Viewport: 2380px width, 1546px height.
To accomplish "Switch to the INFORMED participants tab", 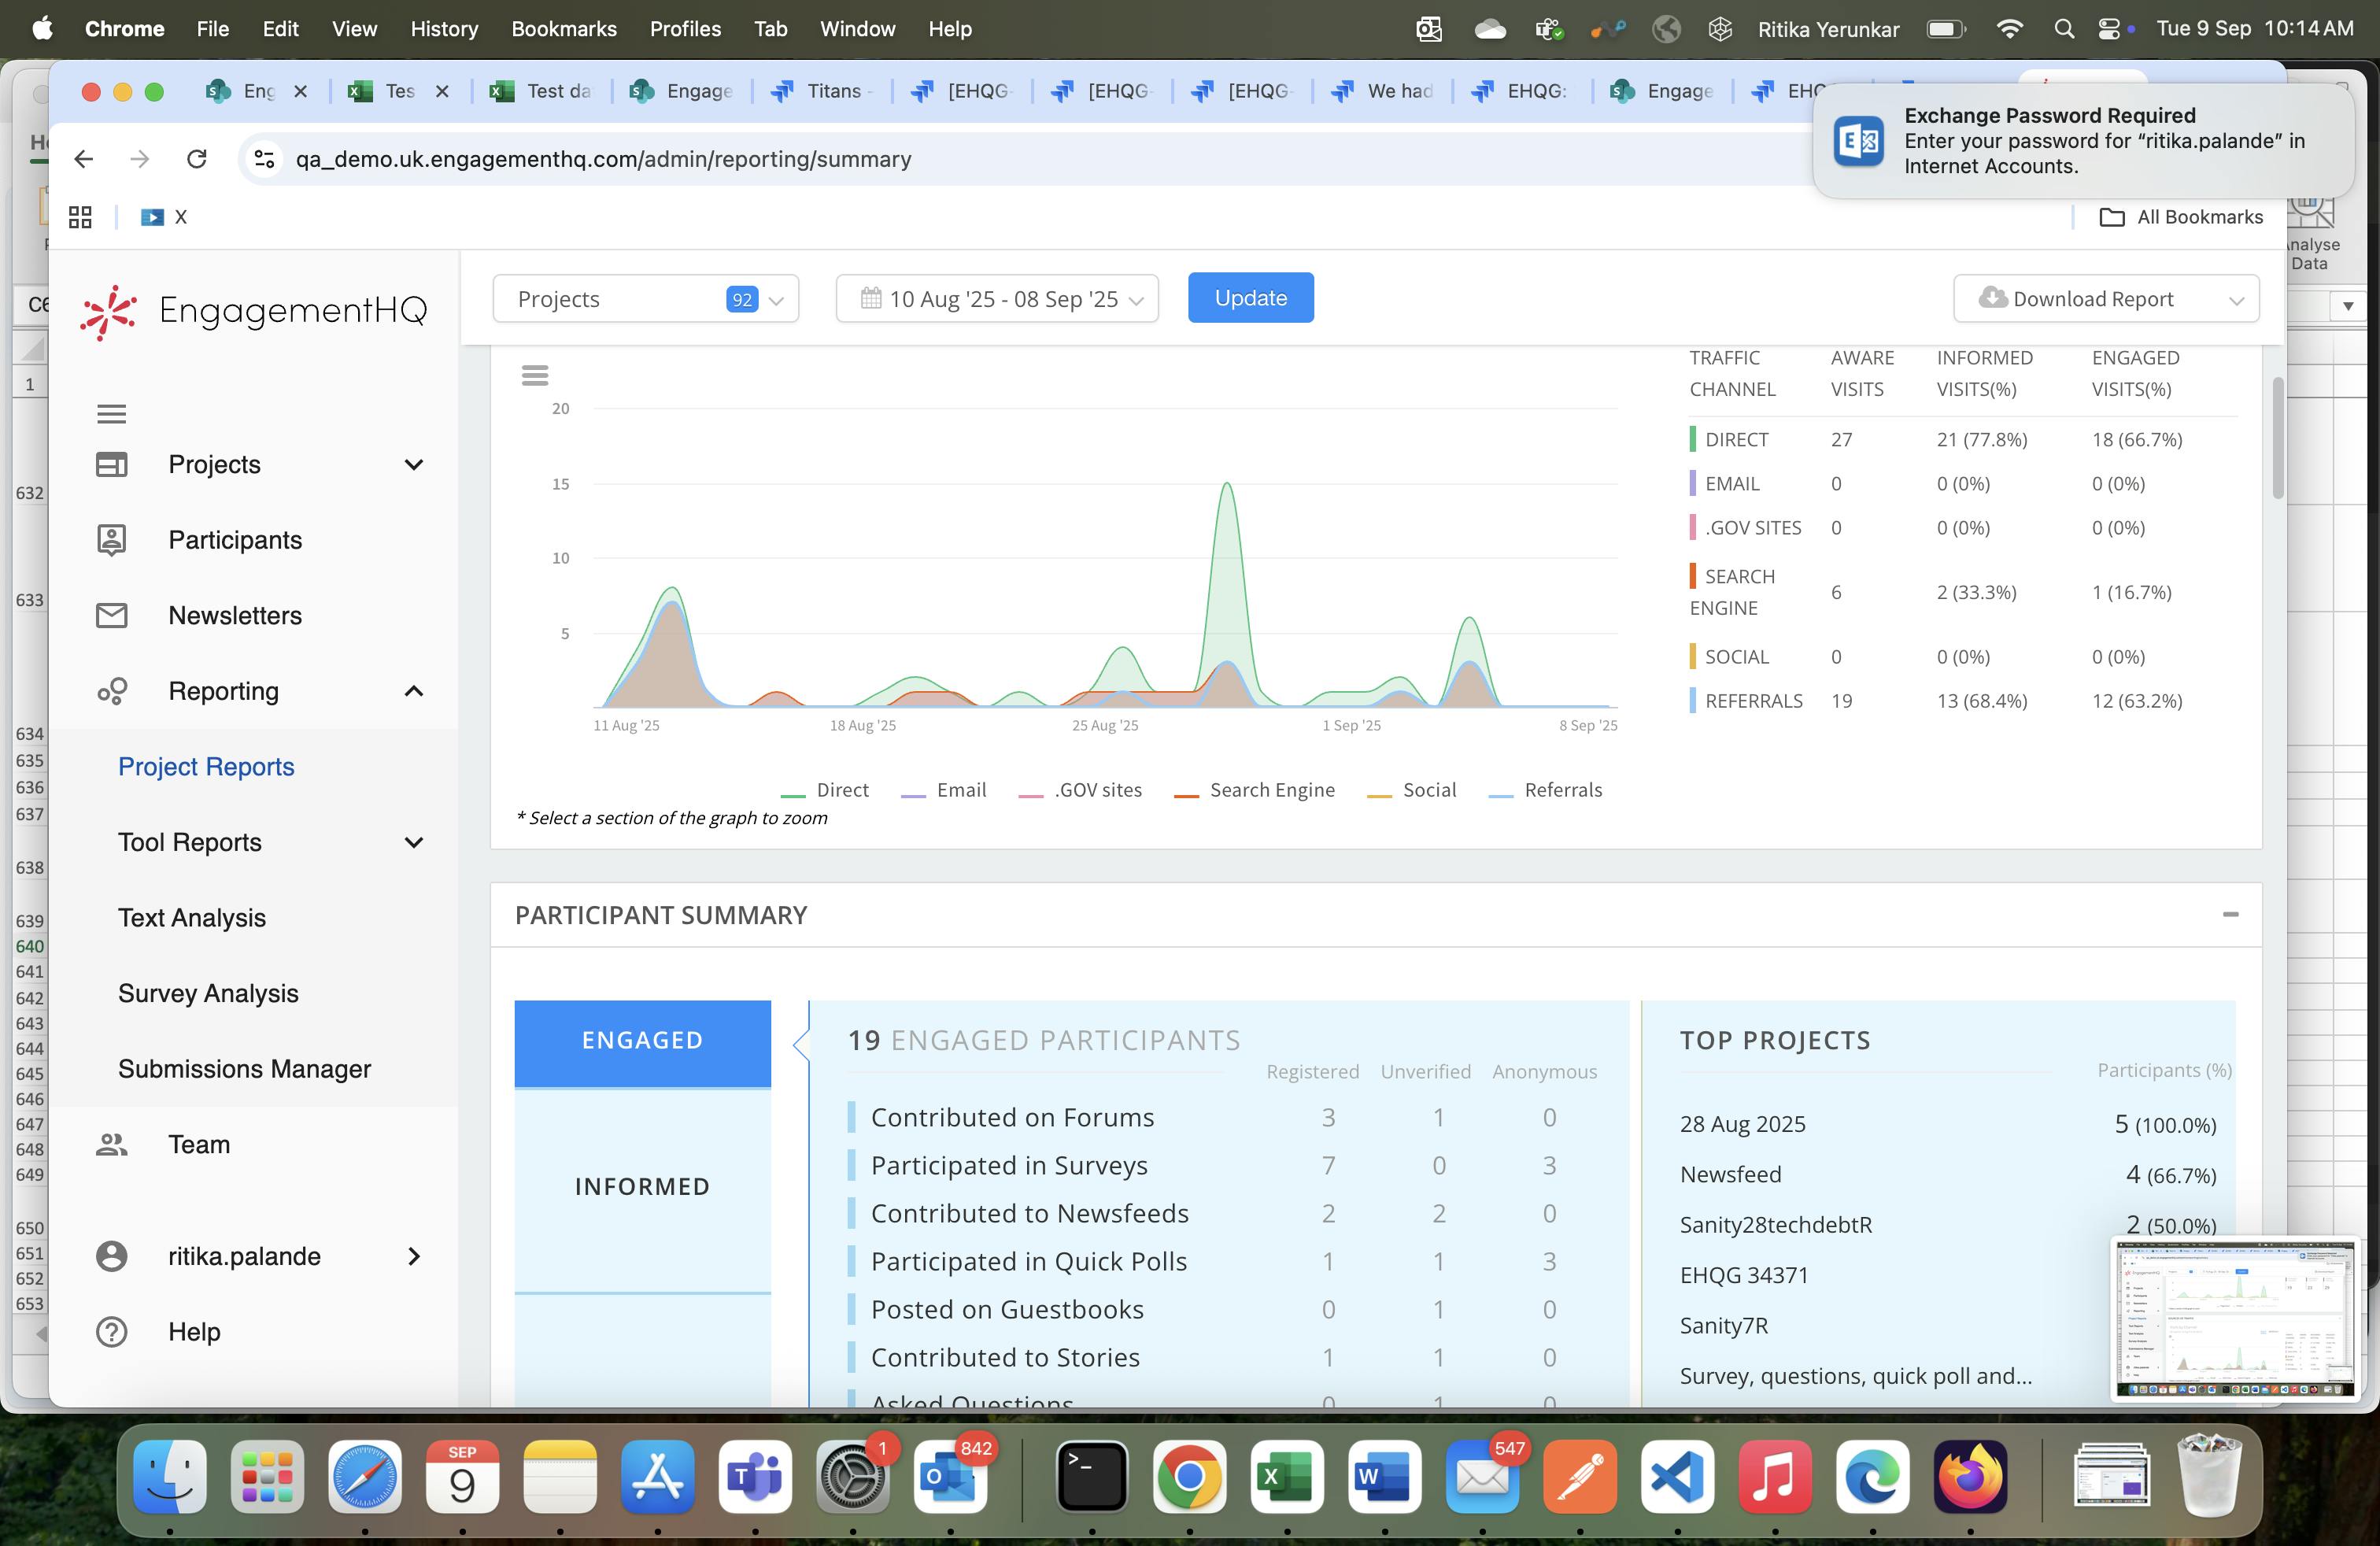I will pyautogui.click(x=642, y=1186).
